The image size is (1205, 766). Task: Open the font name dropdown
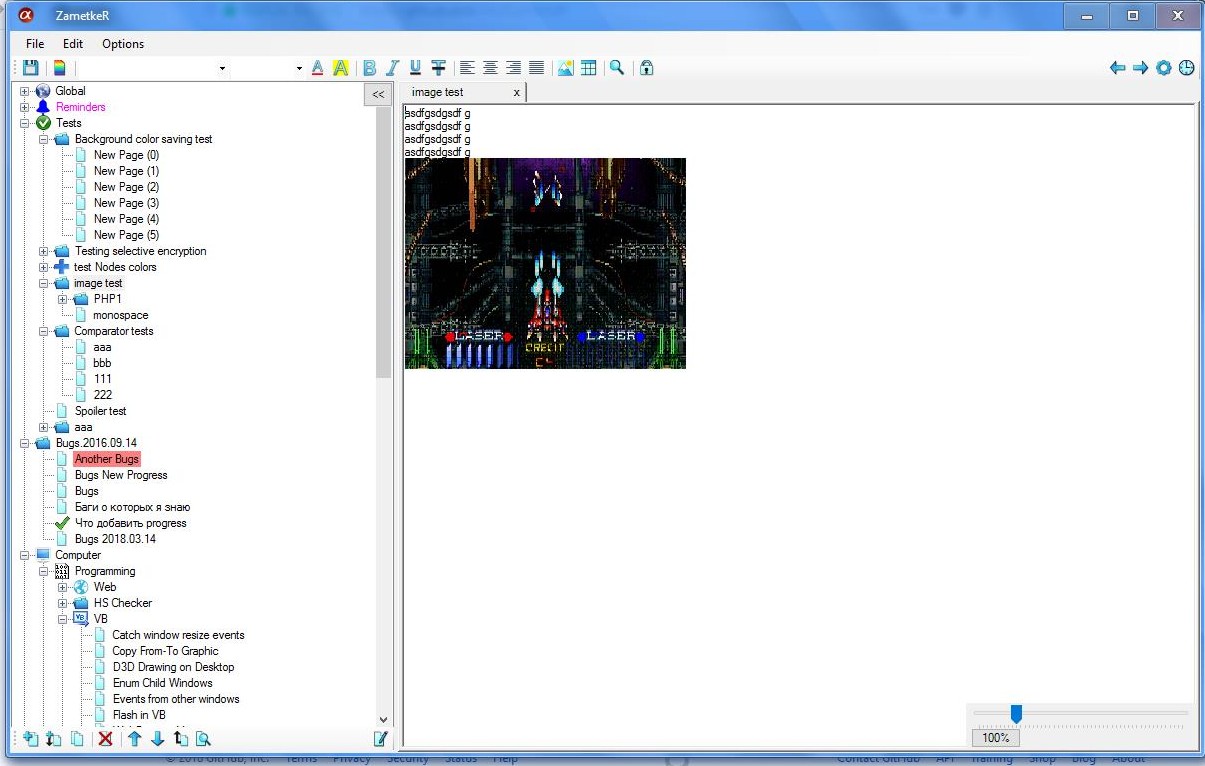[223, 67]
